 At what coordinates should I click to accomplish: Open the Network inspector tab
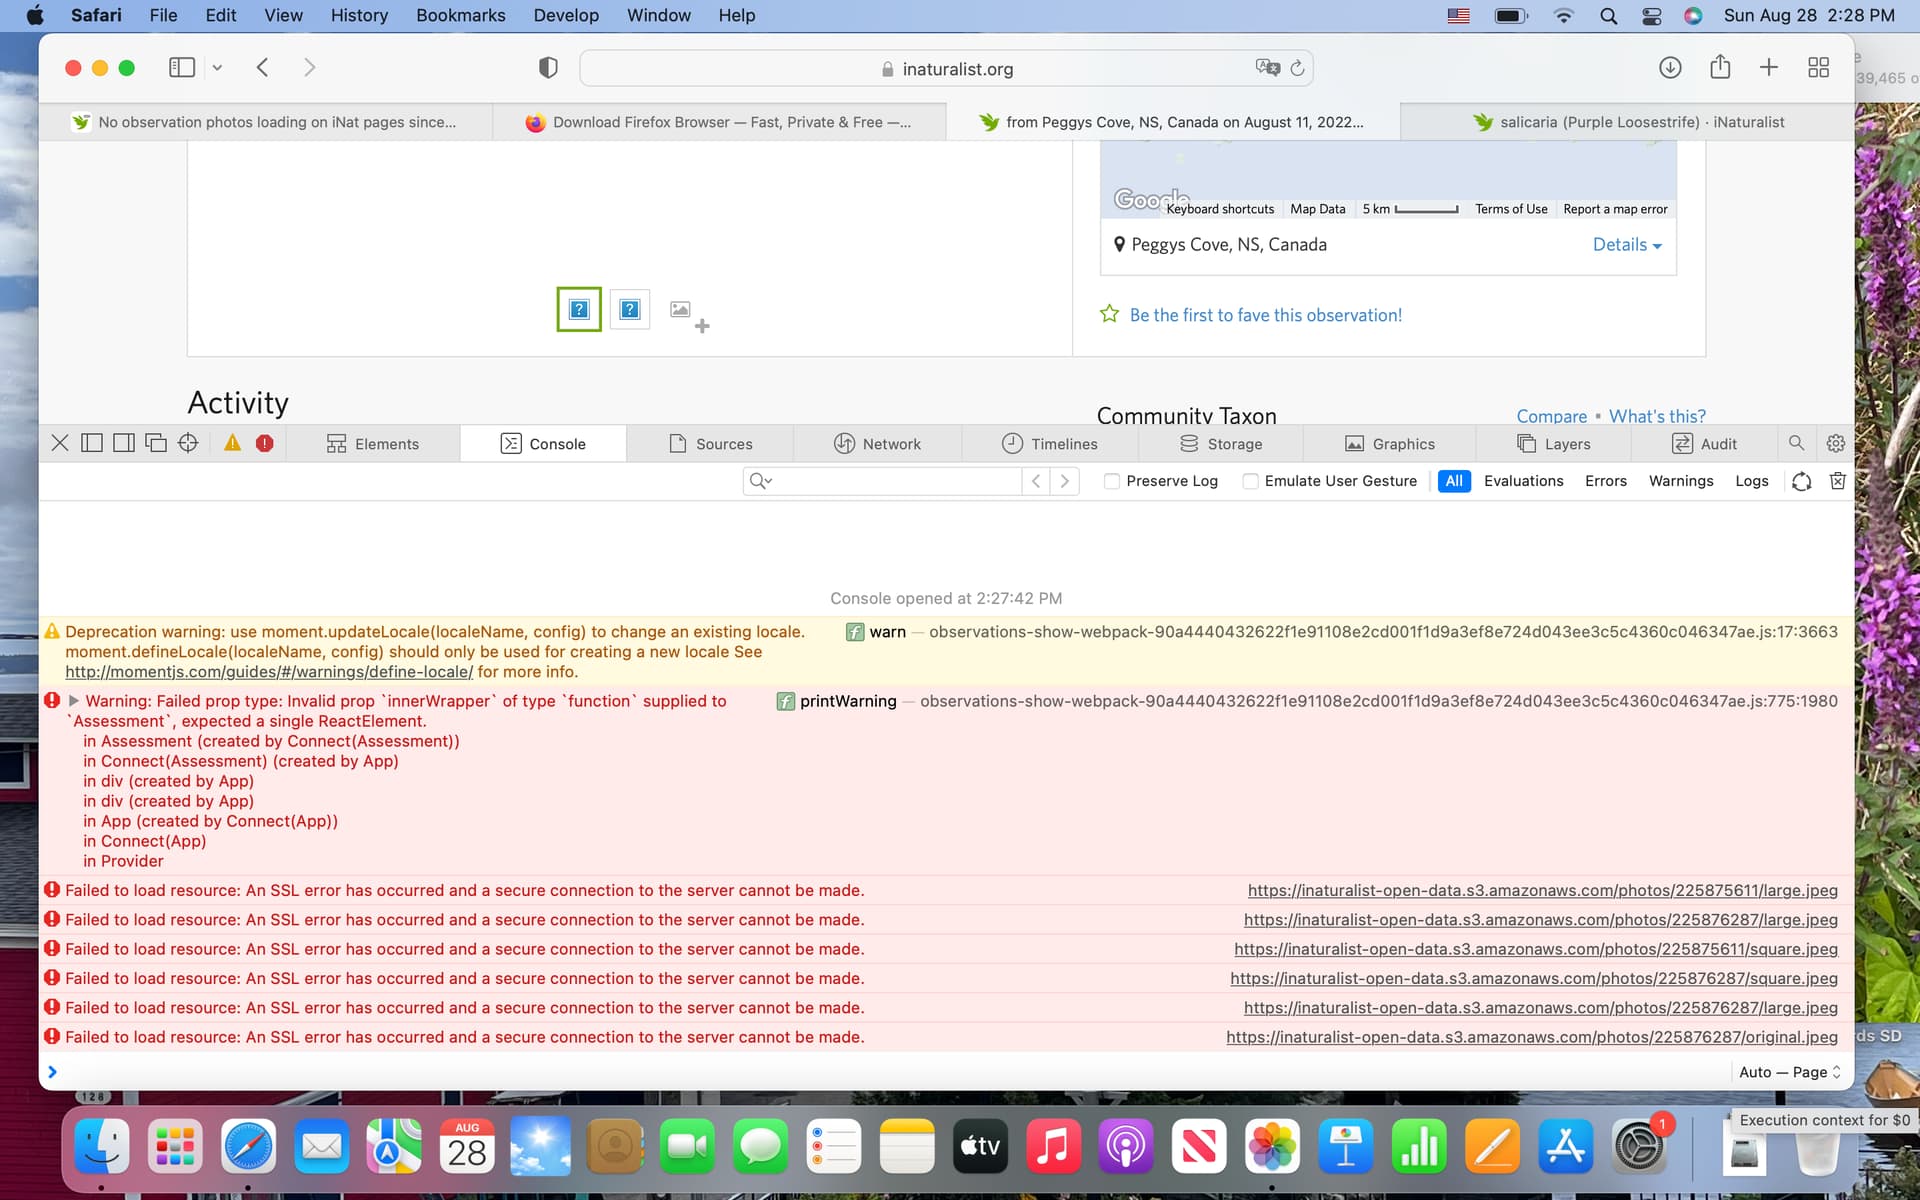[x=877, y=444]
